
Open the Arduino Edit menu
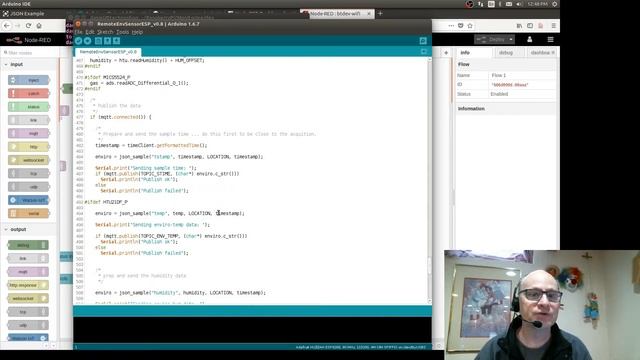(x=90, y=32)
